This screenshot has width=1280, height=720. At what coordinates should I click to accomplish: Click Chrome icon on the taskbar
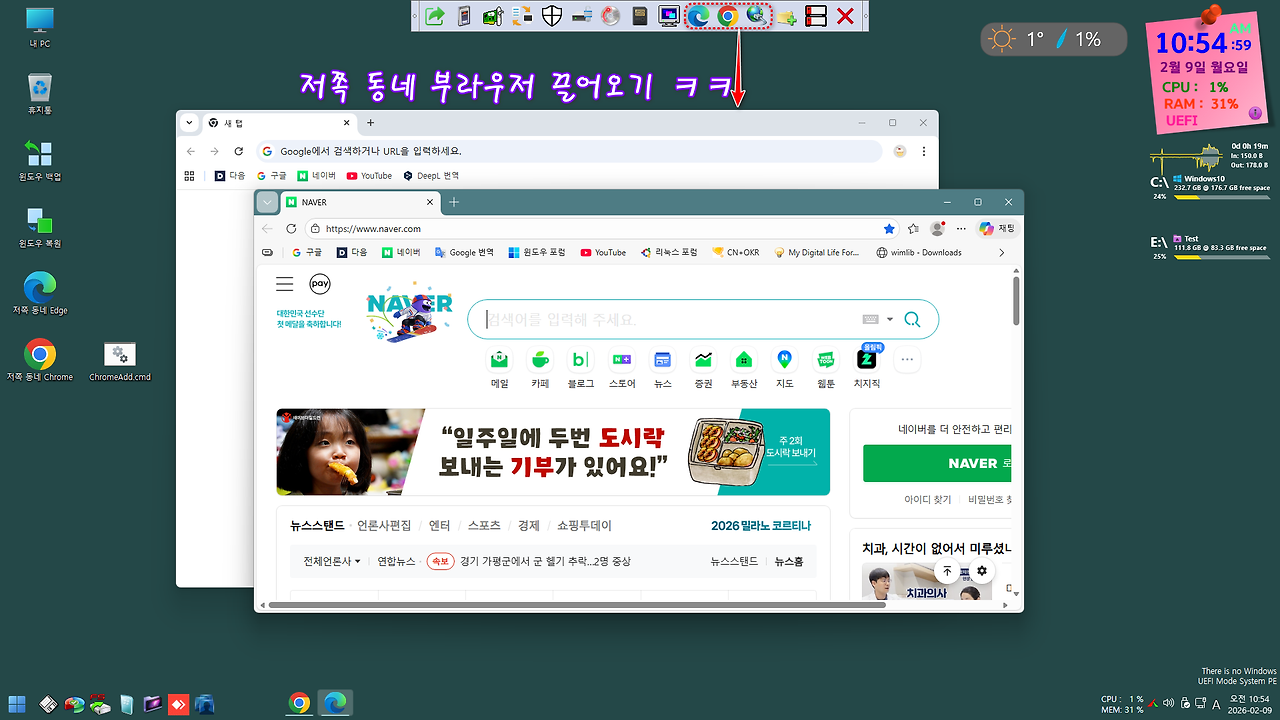pyautogui.click(x=299, y=703)
